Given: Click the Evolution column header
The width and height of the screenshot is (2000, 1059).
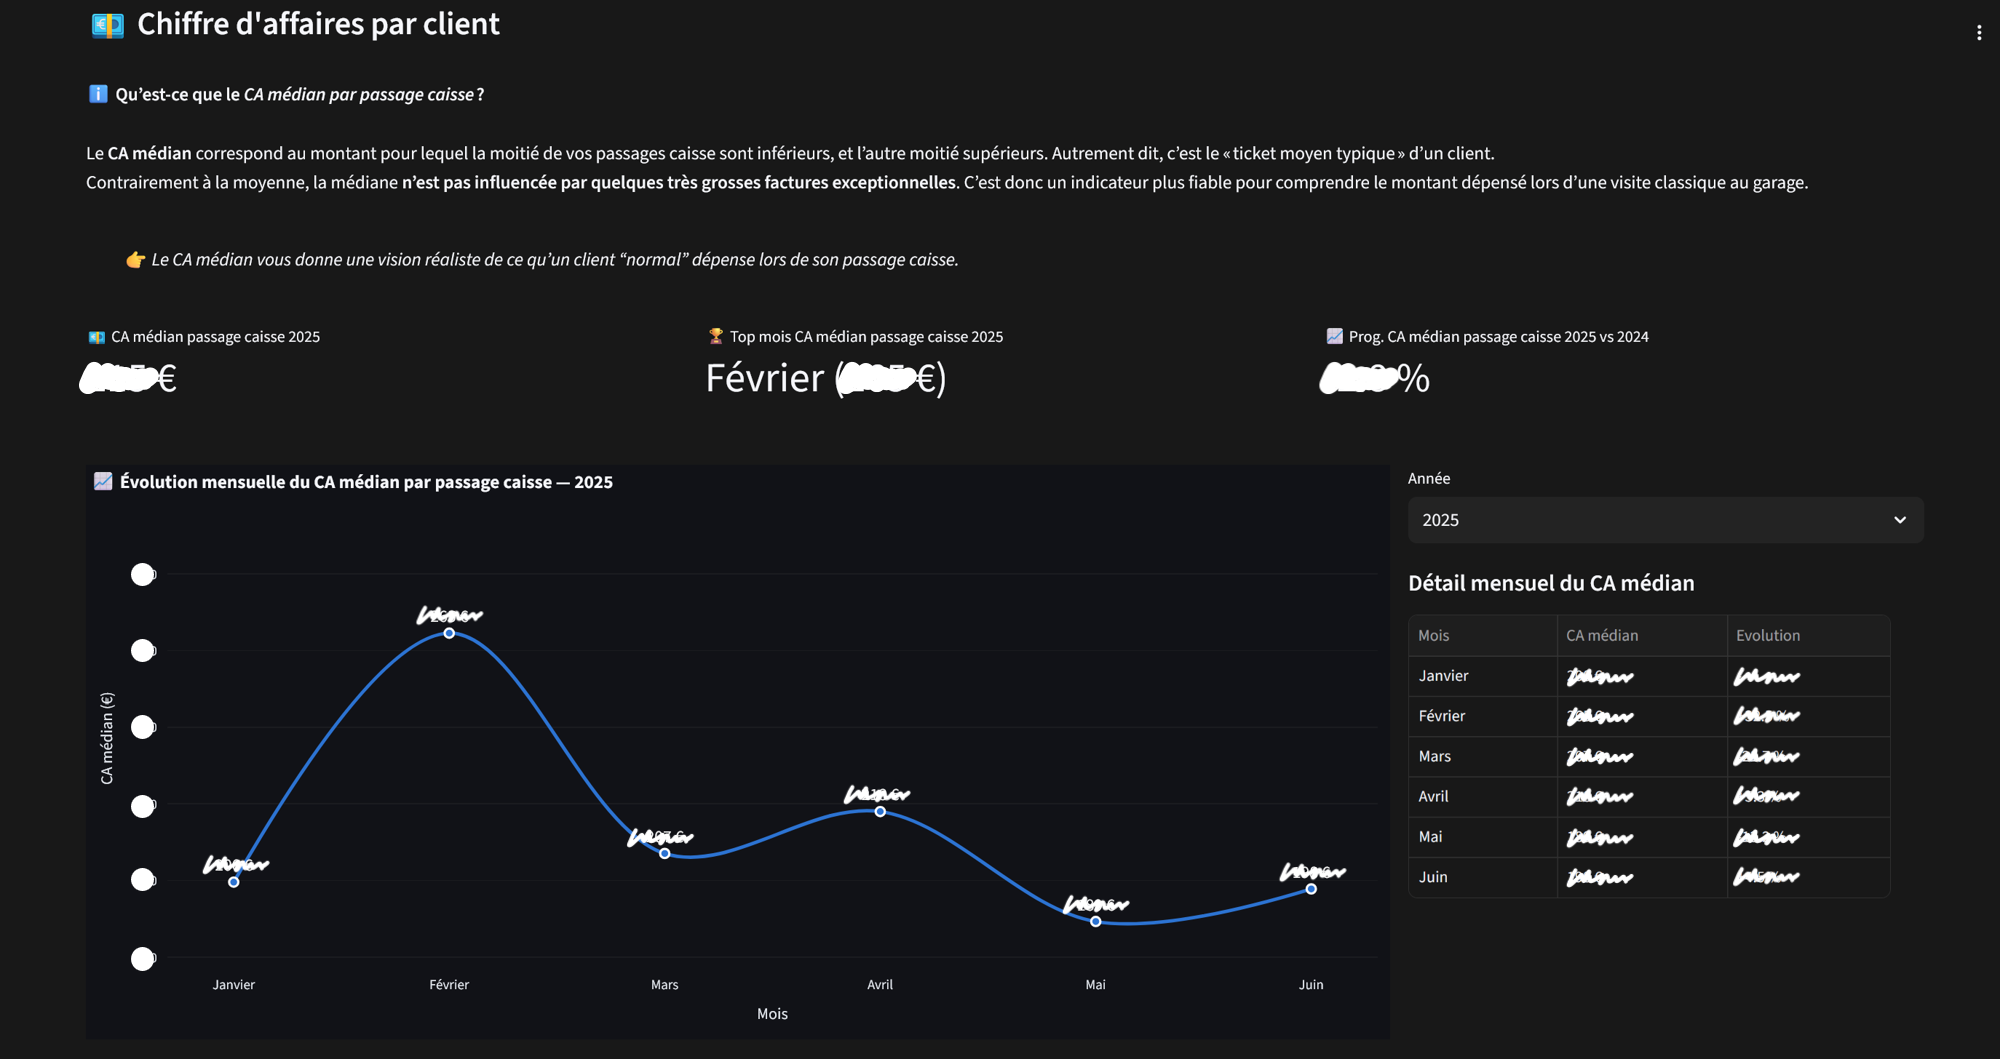Looking at the screenshot, I should [x=1767, y=635].
